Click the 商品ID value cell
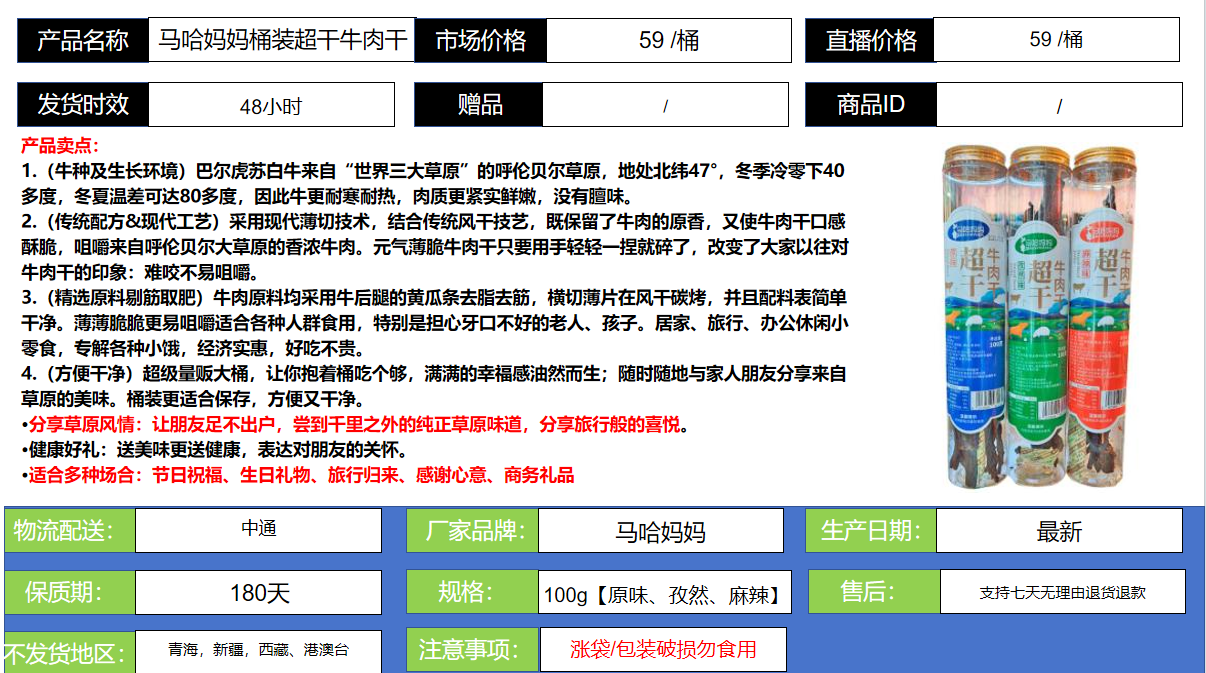This screenshot has height=673, width=1206. [x=1058, y=106]
